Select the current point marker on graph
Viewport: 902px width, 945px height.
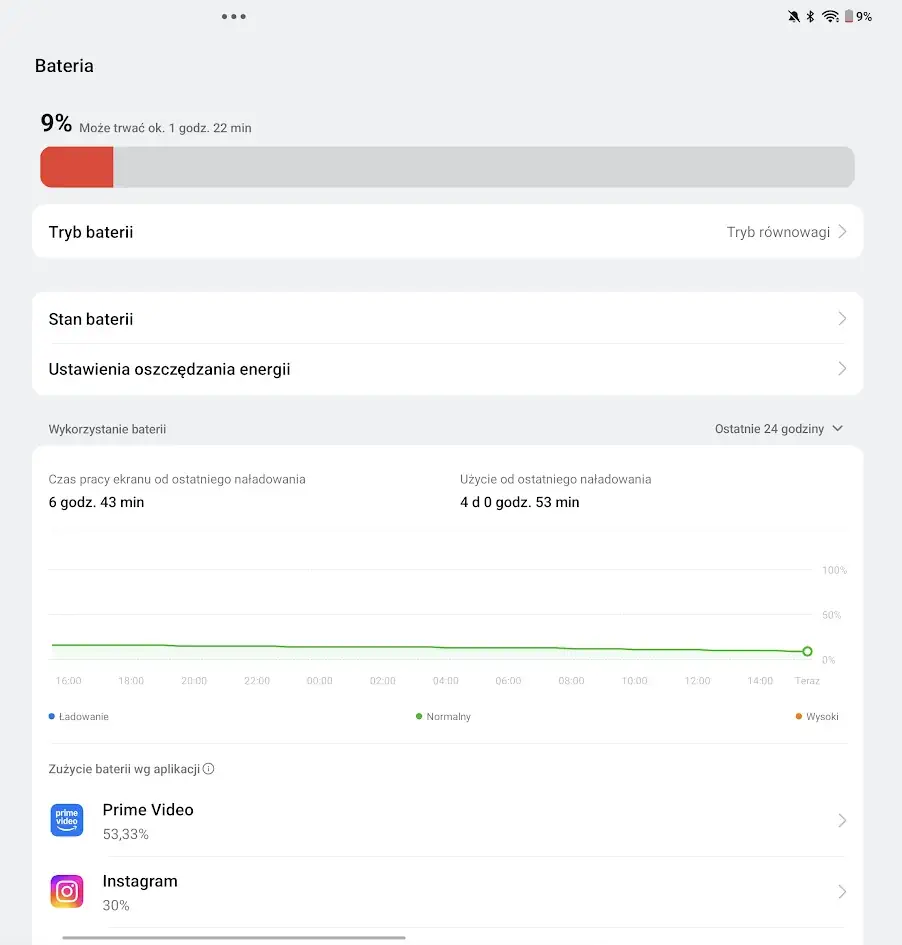point(807,651)
